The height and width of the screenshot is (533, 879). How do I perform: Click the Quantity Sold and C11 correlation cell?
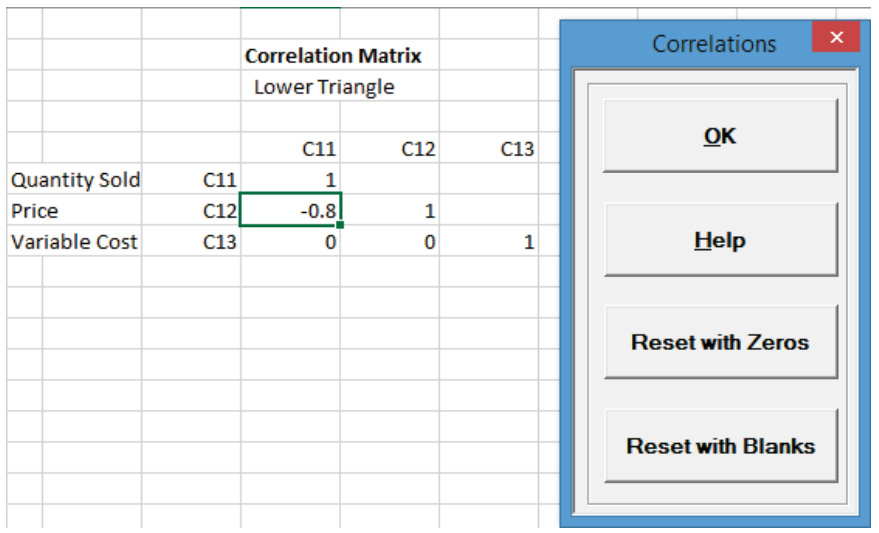point(290,180)
